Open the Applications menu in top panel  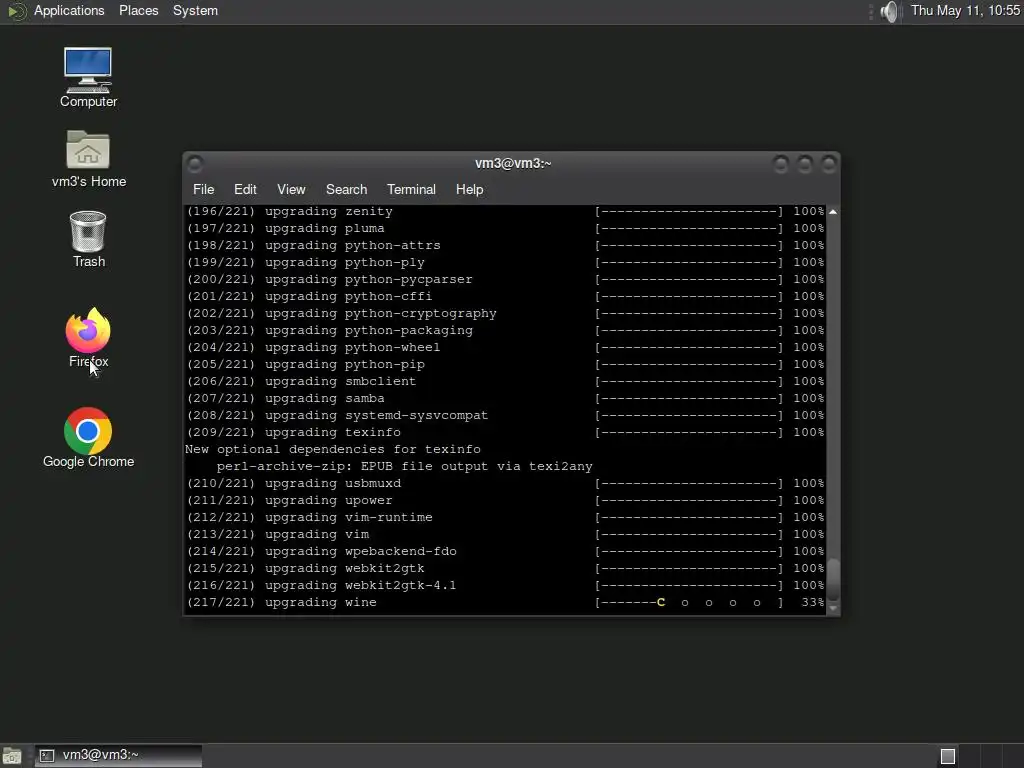pyautogui.click(x=69, y=10)
